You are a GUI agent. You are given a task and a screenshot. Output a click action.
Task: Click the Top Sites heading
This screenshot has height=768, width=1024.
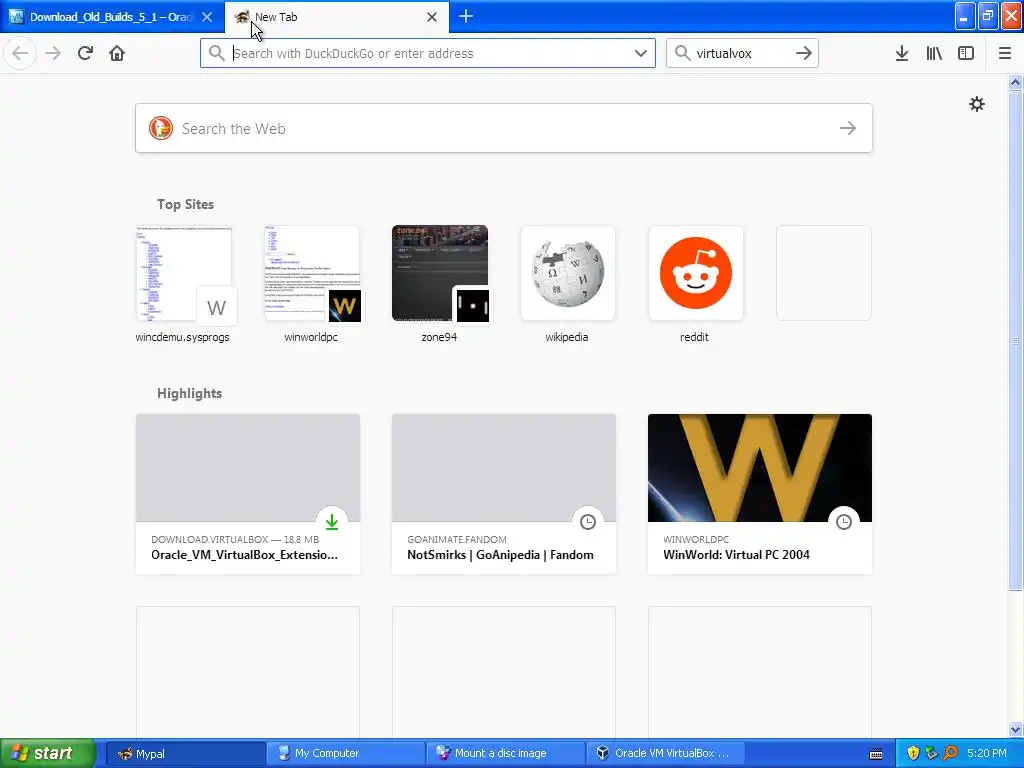point(185,204)
